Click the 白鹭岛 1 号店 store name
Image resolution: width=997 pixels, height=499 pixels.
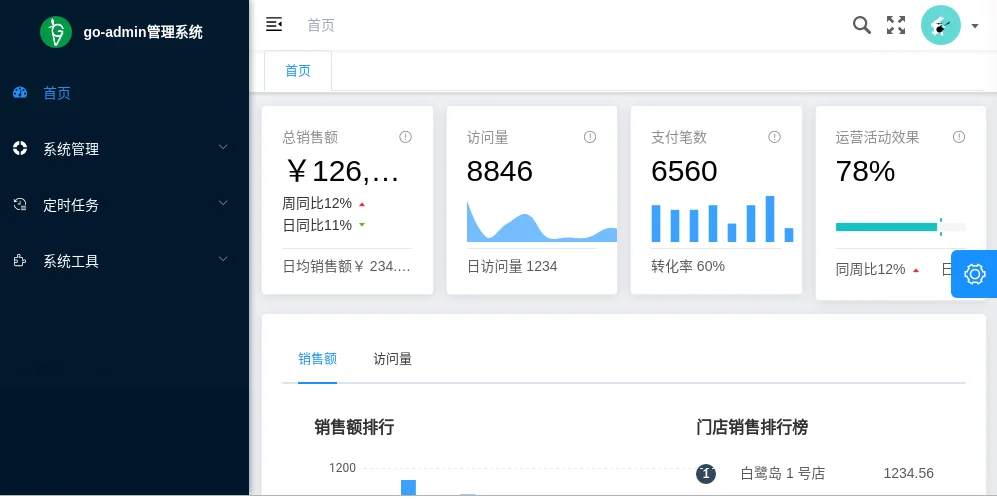pos(783,474)
